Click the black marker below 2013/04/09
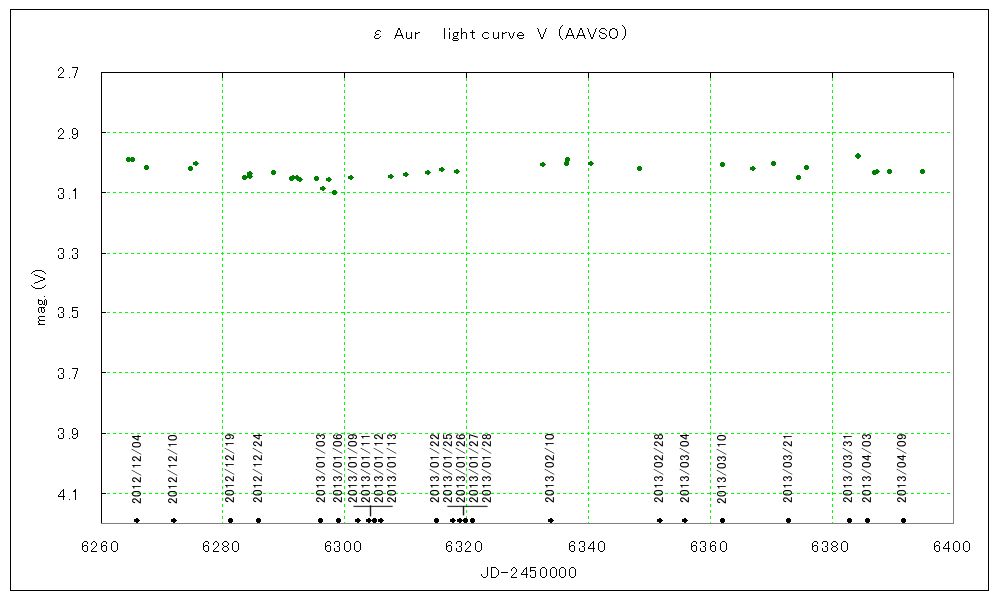The width and height of the screenshot is (1000, 600). (x=903, y=520)
